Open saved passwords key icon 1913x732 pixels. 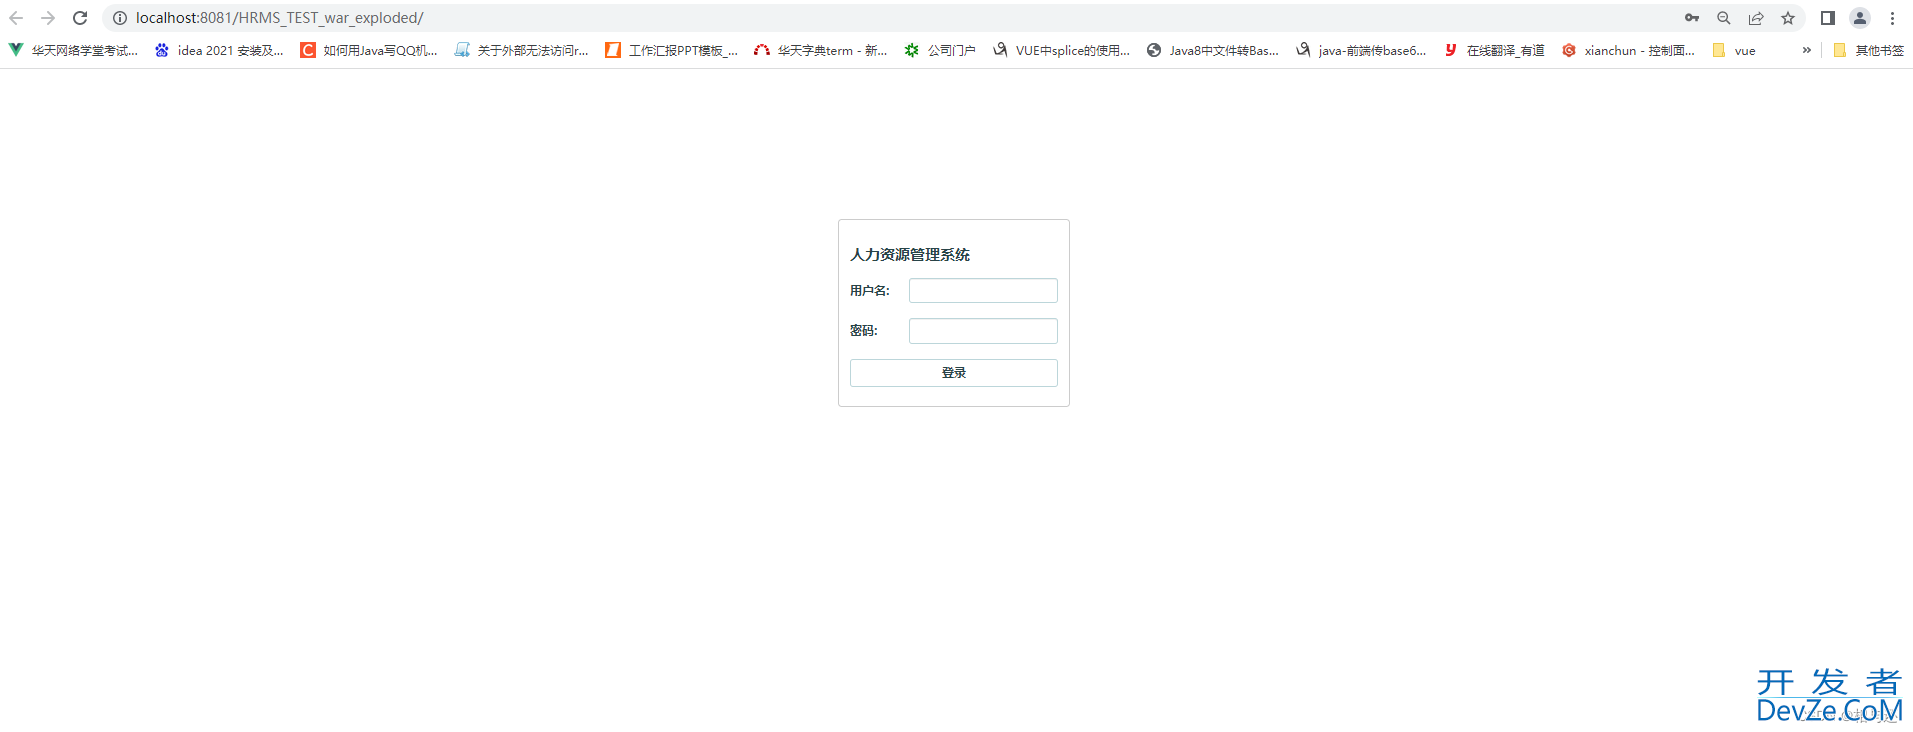(1692, 18)
